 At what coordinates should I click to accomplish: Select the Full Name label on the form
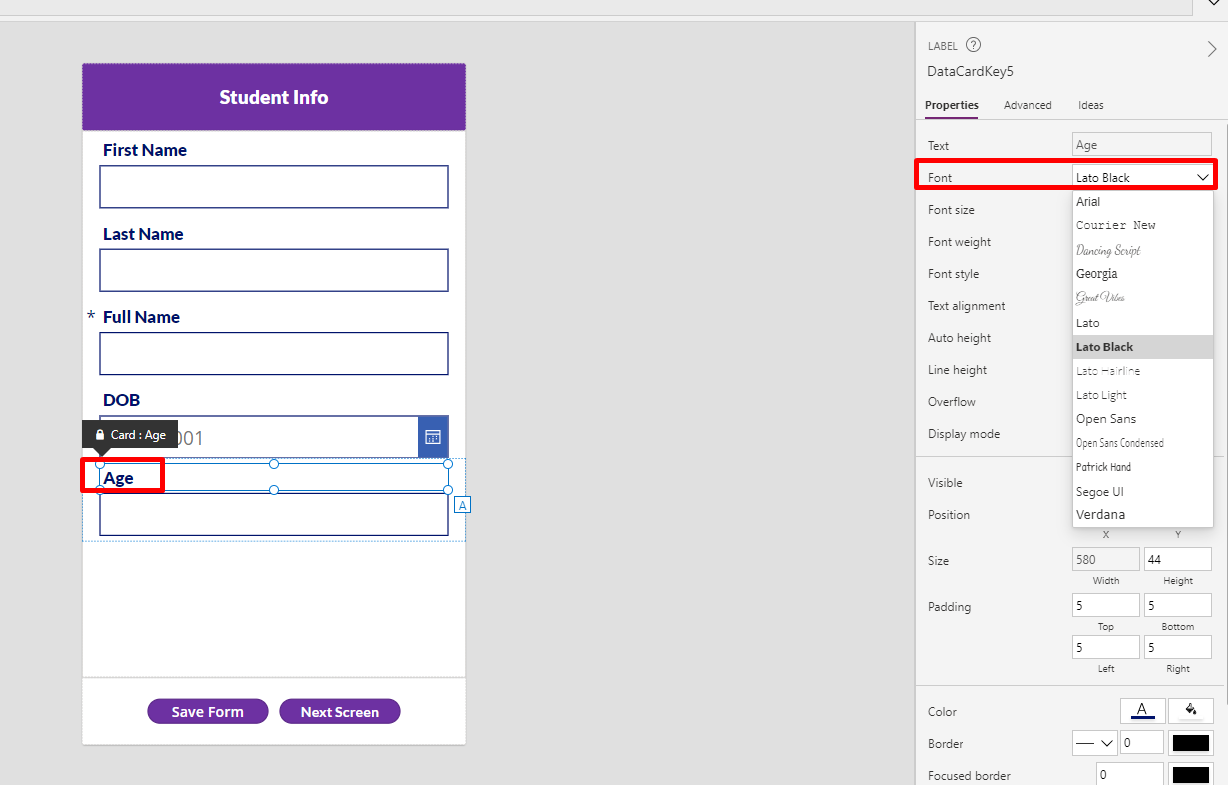[142, 317]
